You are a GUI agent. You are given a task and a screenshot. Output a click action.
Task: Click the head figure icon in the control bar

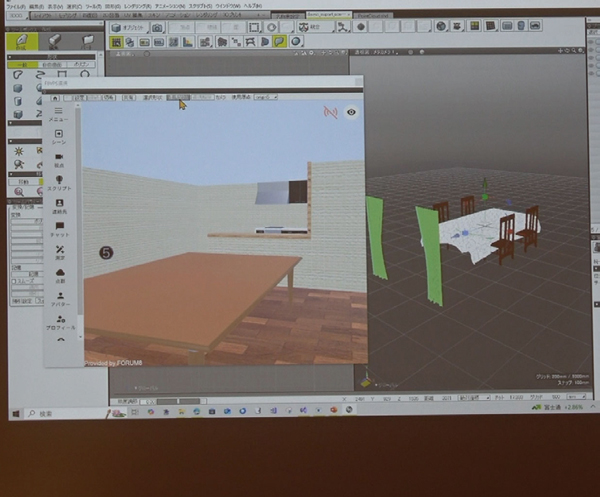(521, 26)
